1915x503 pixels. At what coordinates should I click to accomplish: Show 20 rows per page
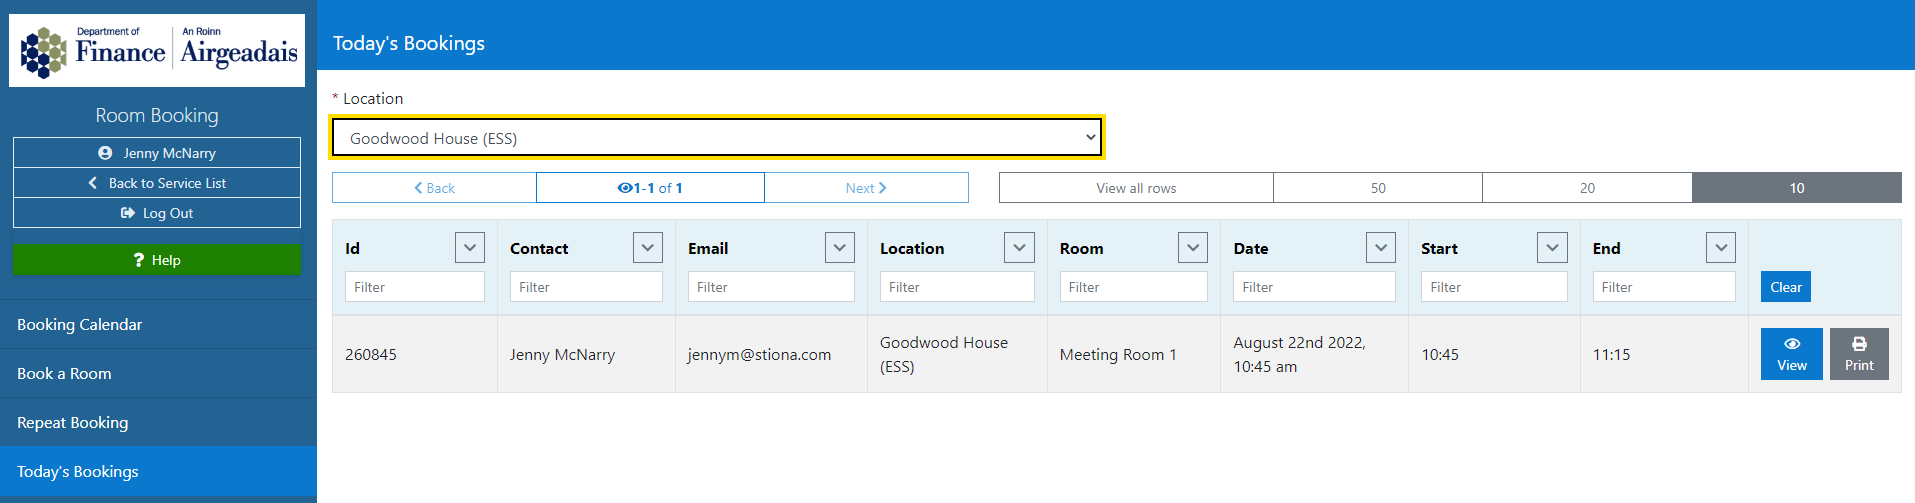coord(1587,188)
